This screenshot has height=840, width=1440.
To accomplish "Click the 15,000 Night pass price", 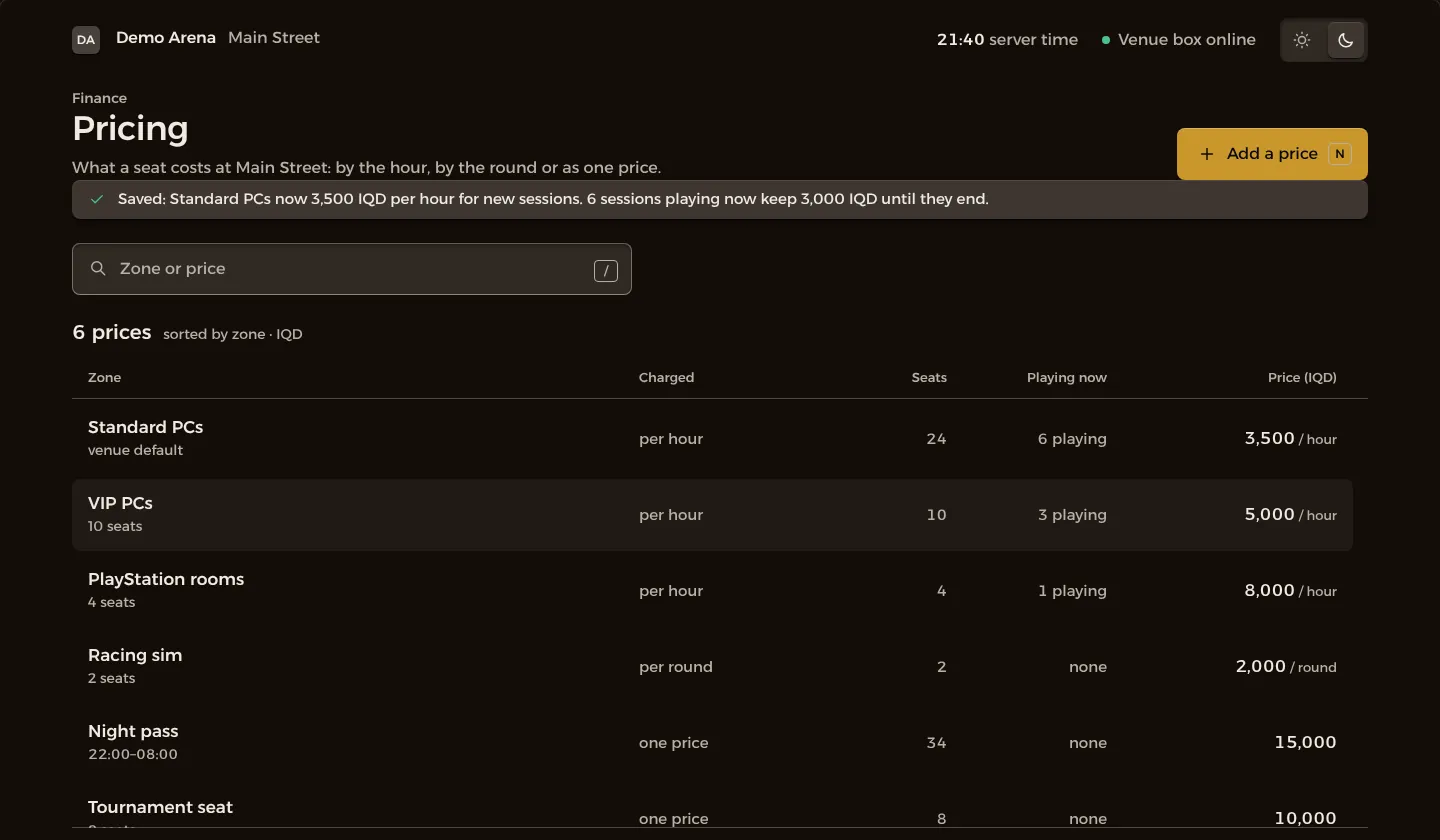I will point(1306,742).
